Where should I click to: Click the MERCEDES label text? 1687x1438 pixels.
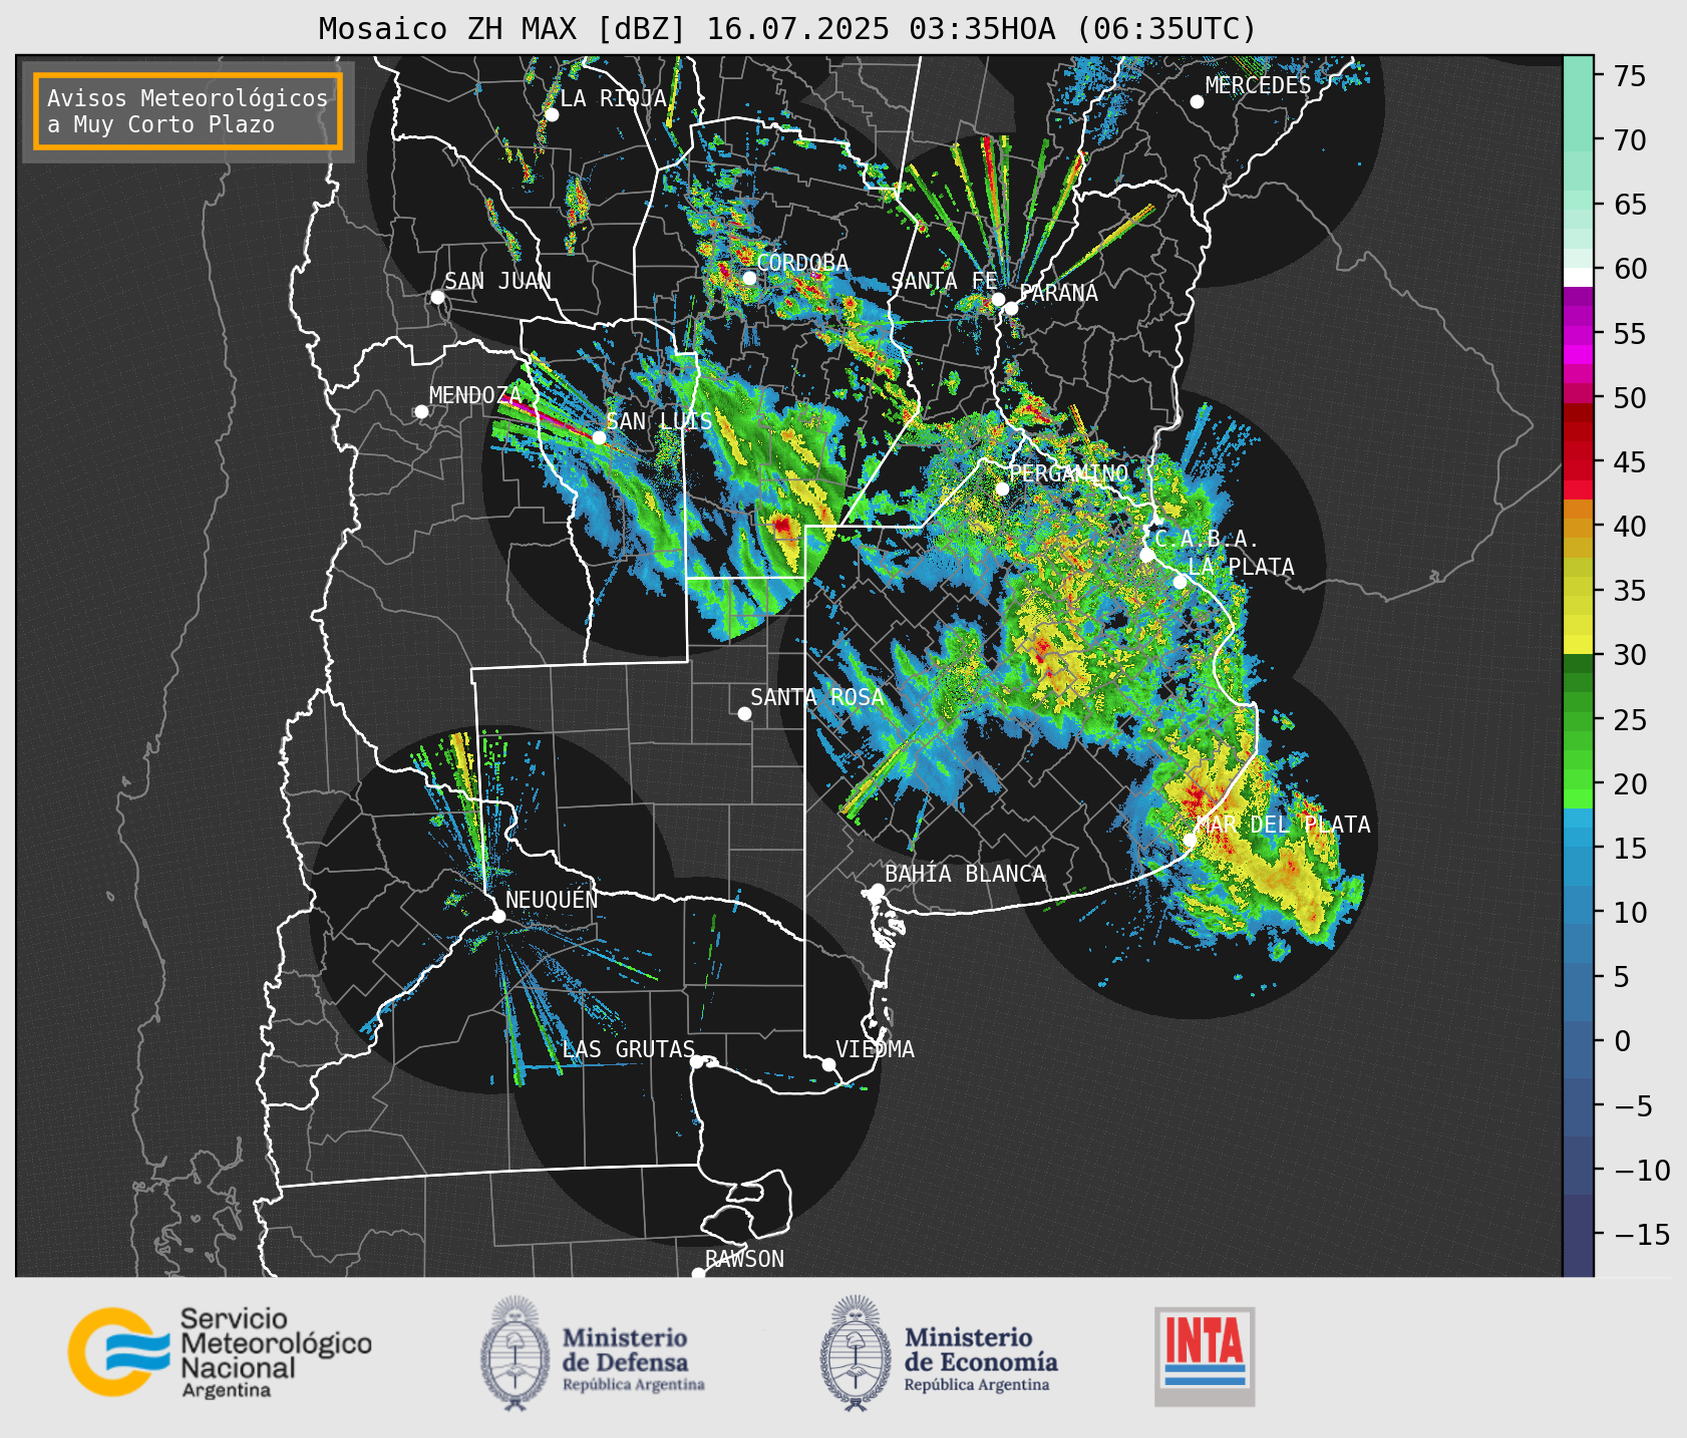click(x=1257, y=86)
